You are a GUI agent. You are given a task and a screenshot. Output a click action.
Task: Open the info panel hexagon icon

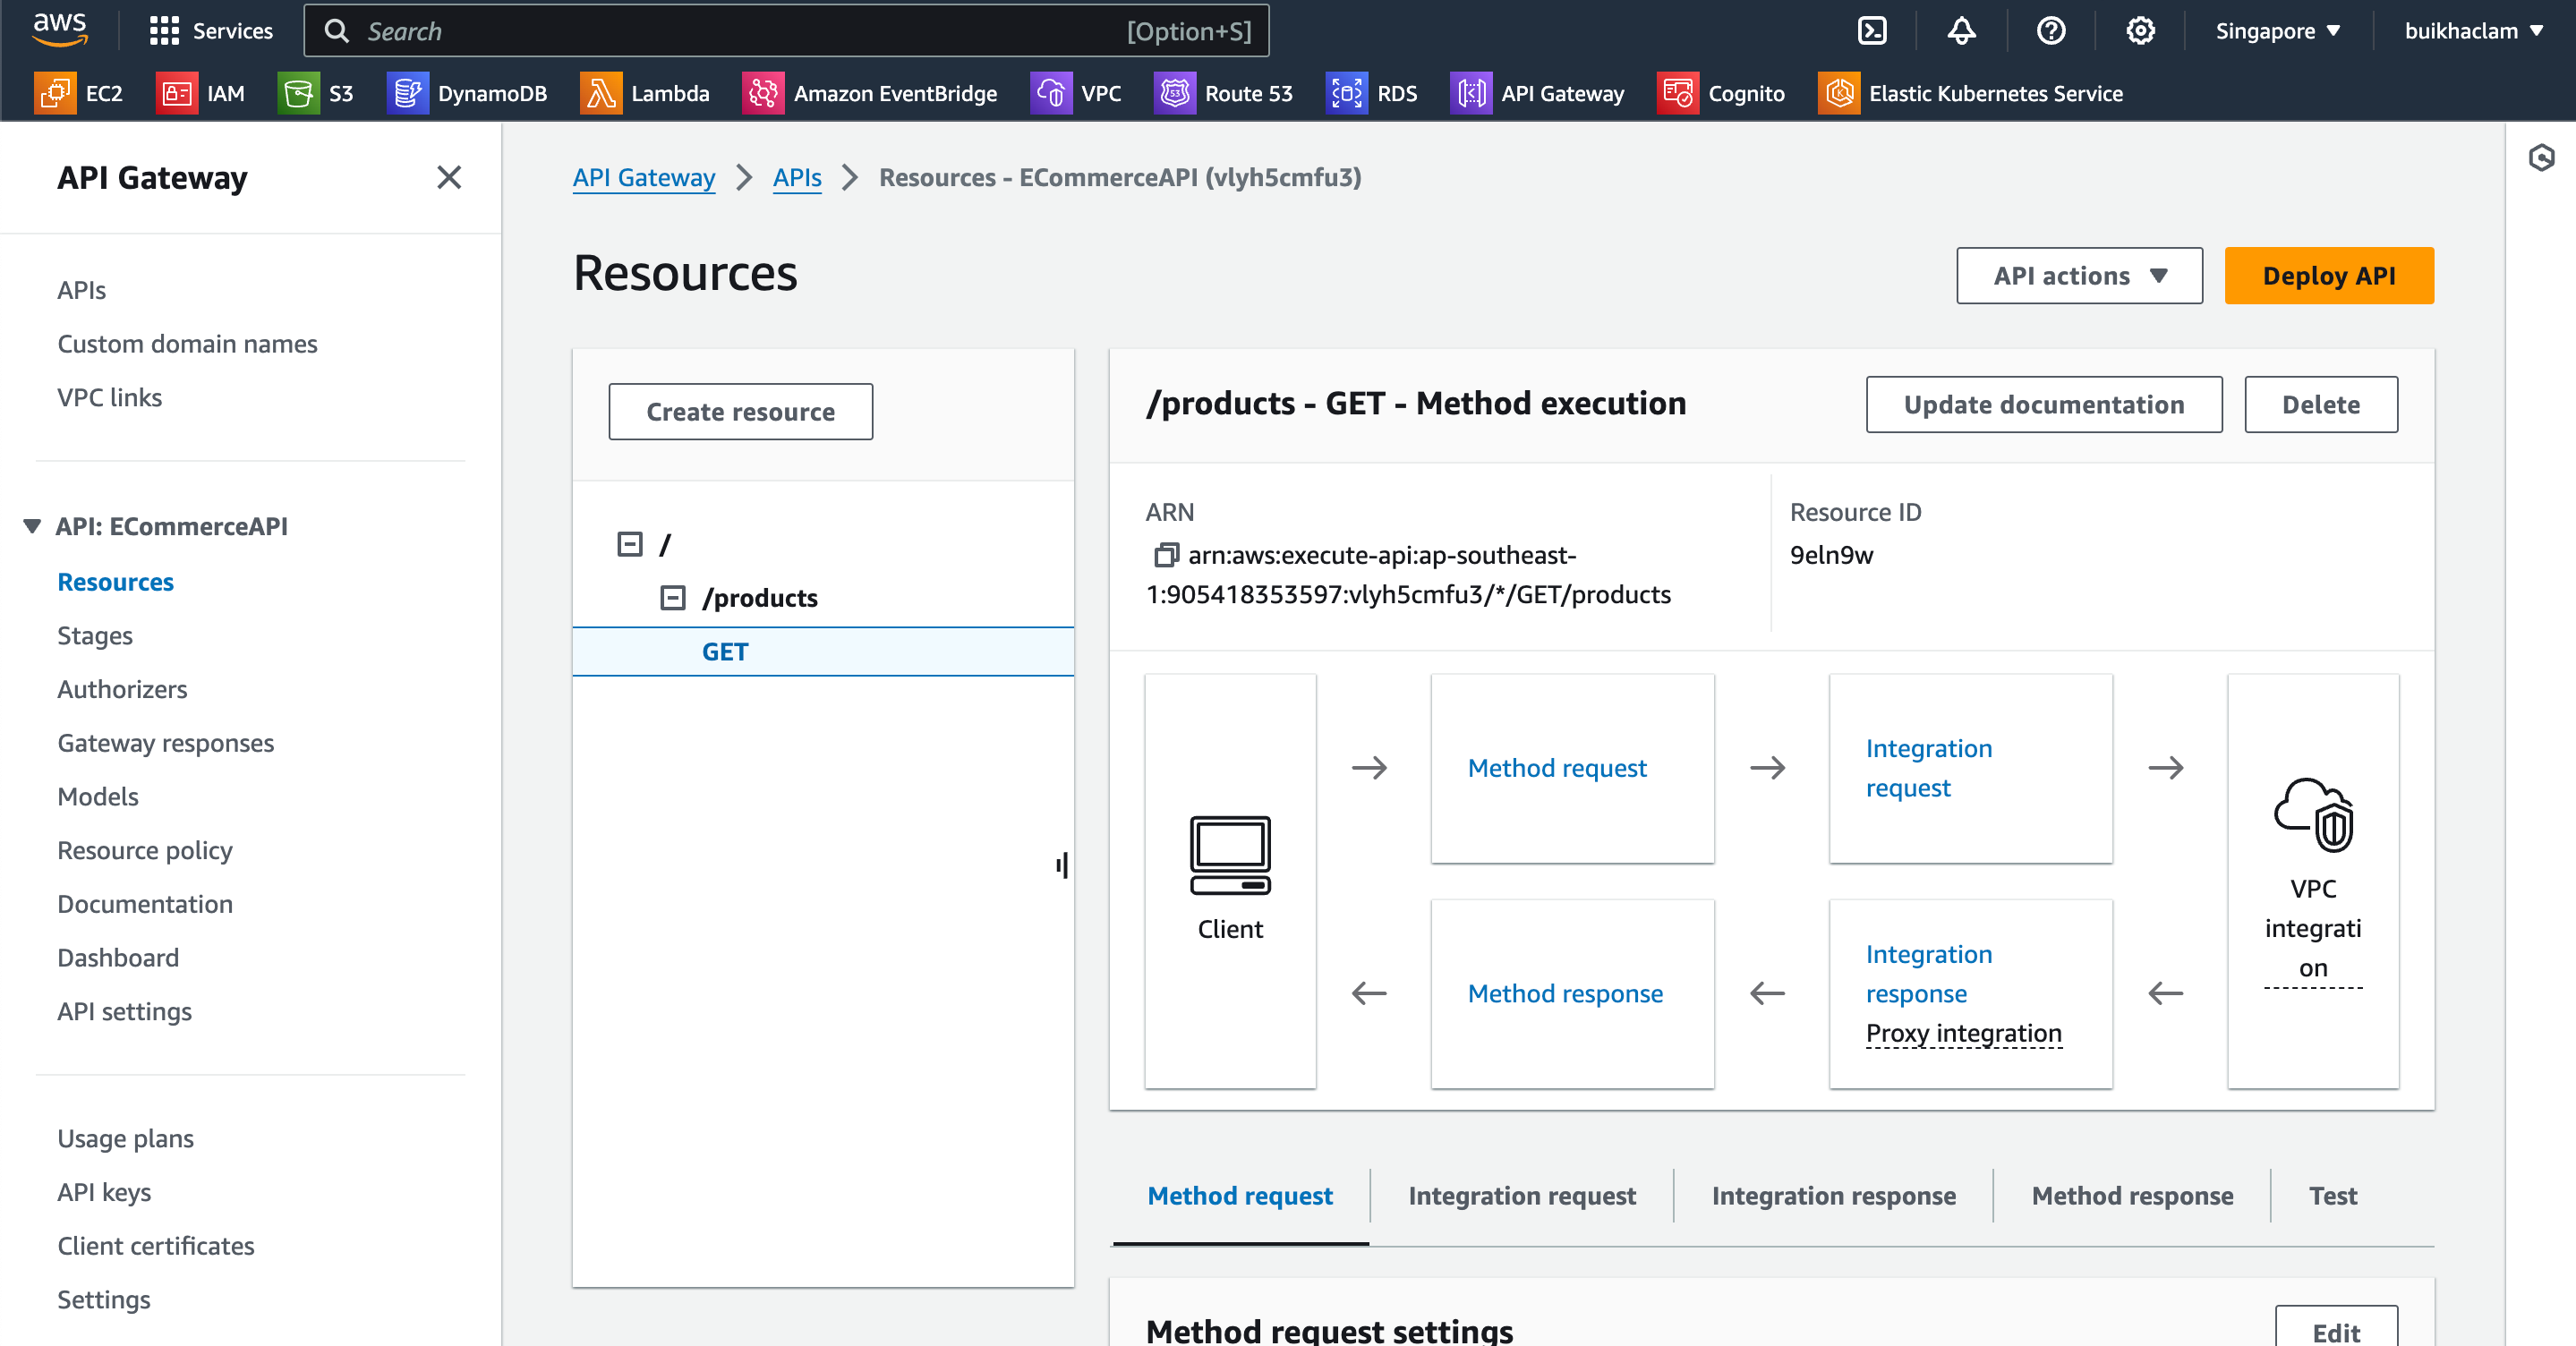coord(2541,157)
